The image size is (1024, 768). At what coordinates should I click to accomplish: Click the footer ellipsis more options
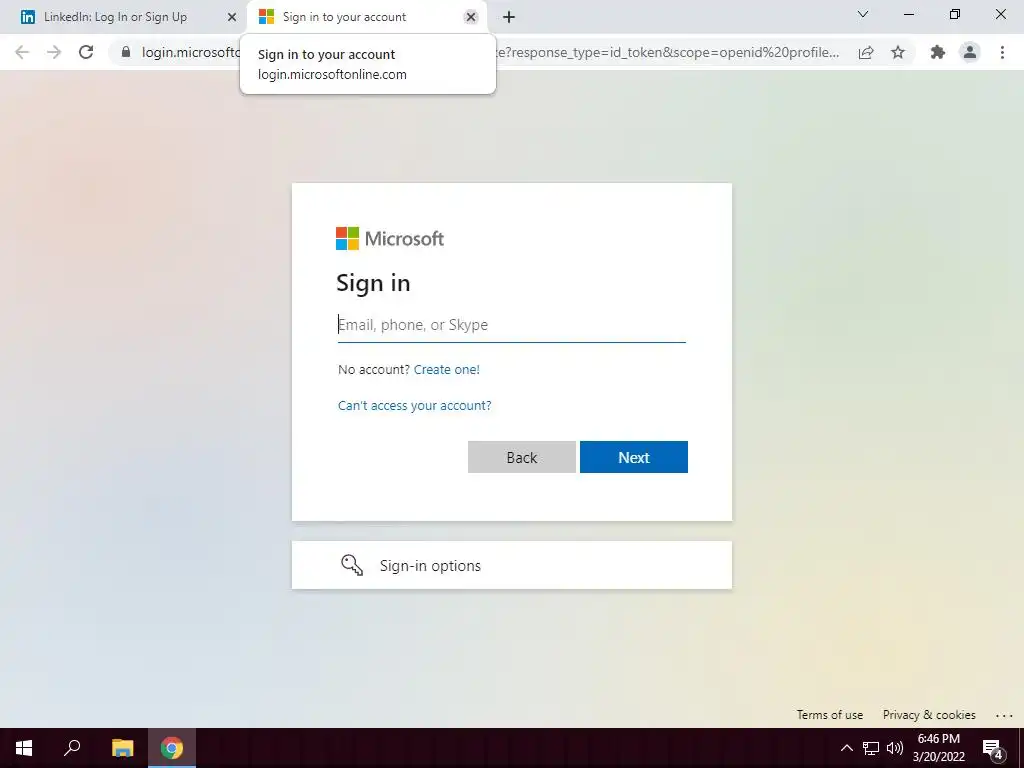click(1004, 715)
